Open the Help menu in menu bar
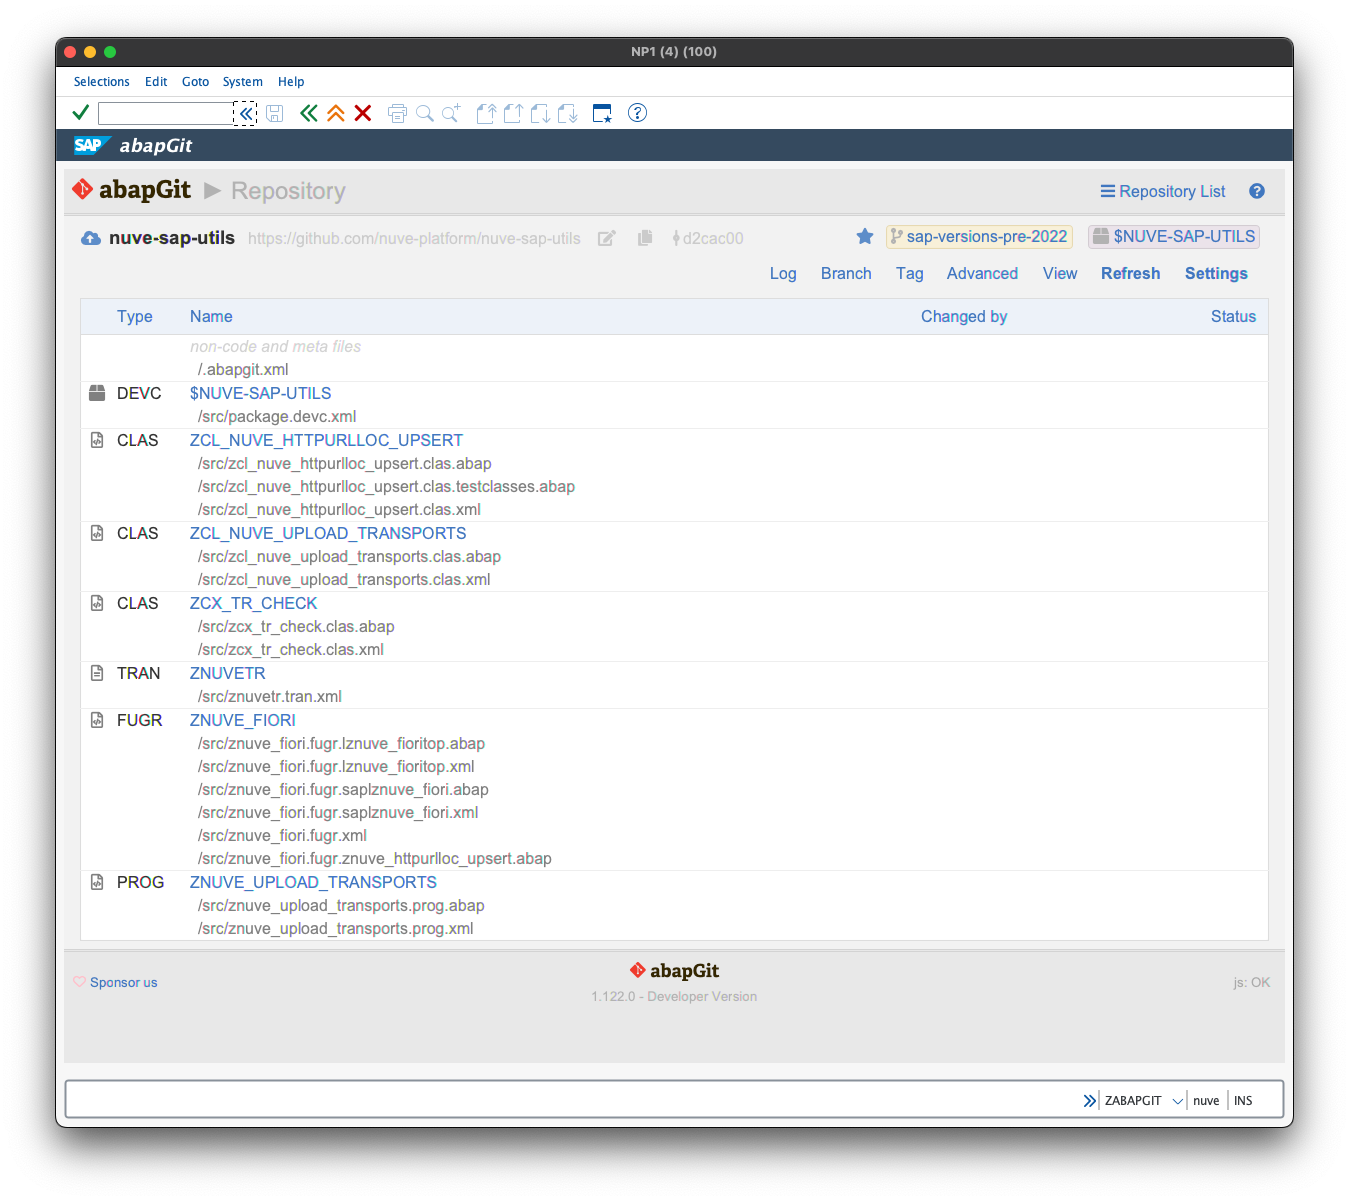This screenshot has width=1349, height=1201. [x=291, y=82]
